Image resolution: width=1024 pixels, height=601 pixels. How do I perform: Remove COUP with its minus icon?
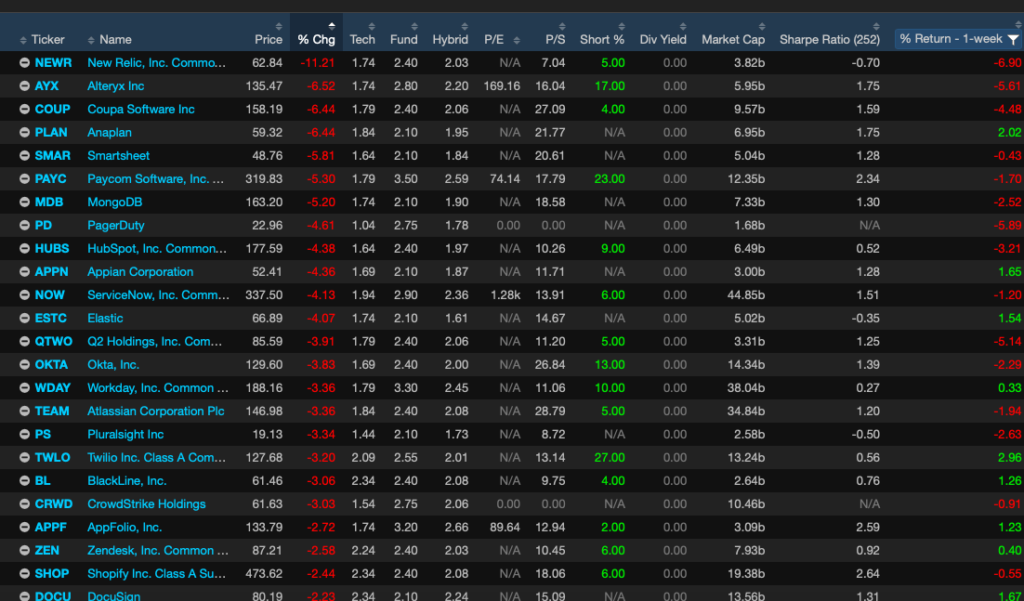[24, 109]
